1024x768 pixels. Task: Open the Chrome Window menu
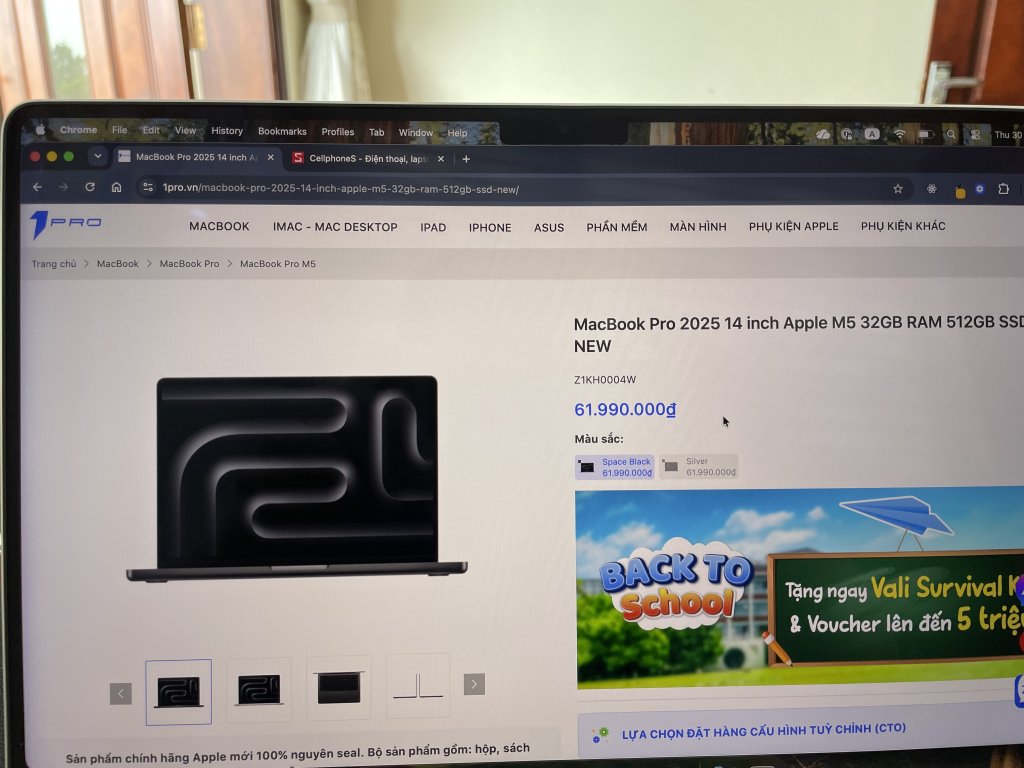coord(416,133)
